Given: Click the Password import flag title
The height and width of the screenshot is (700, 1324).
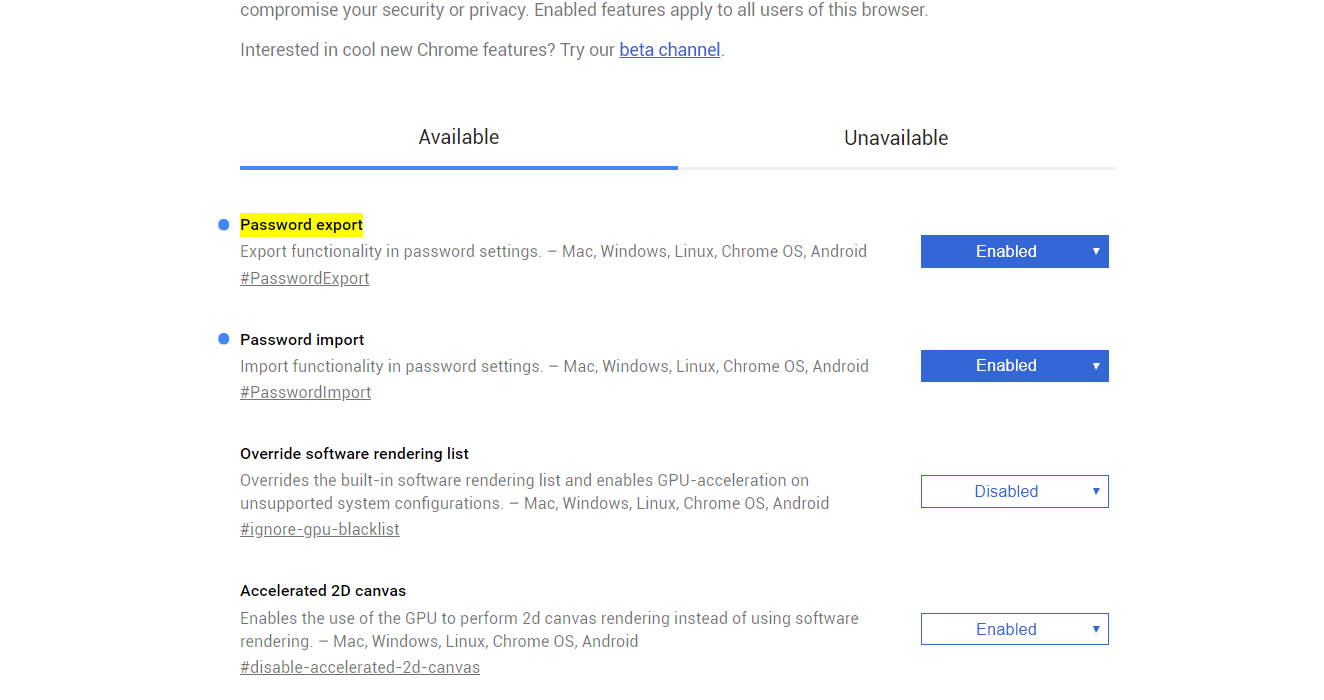Looking at the screenshot, I should 302,340.
